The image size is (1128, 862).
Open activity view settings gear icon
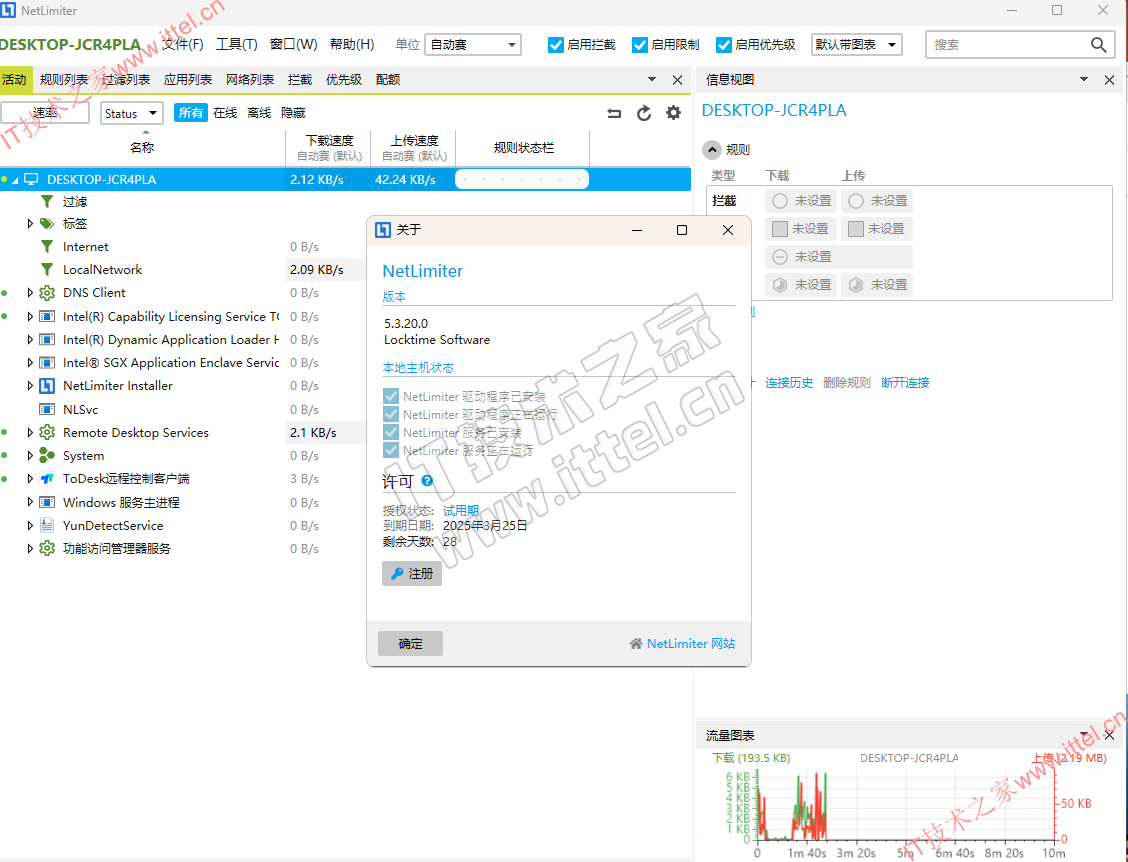point(673,113)
